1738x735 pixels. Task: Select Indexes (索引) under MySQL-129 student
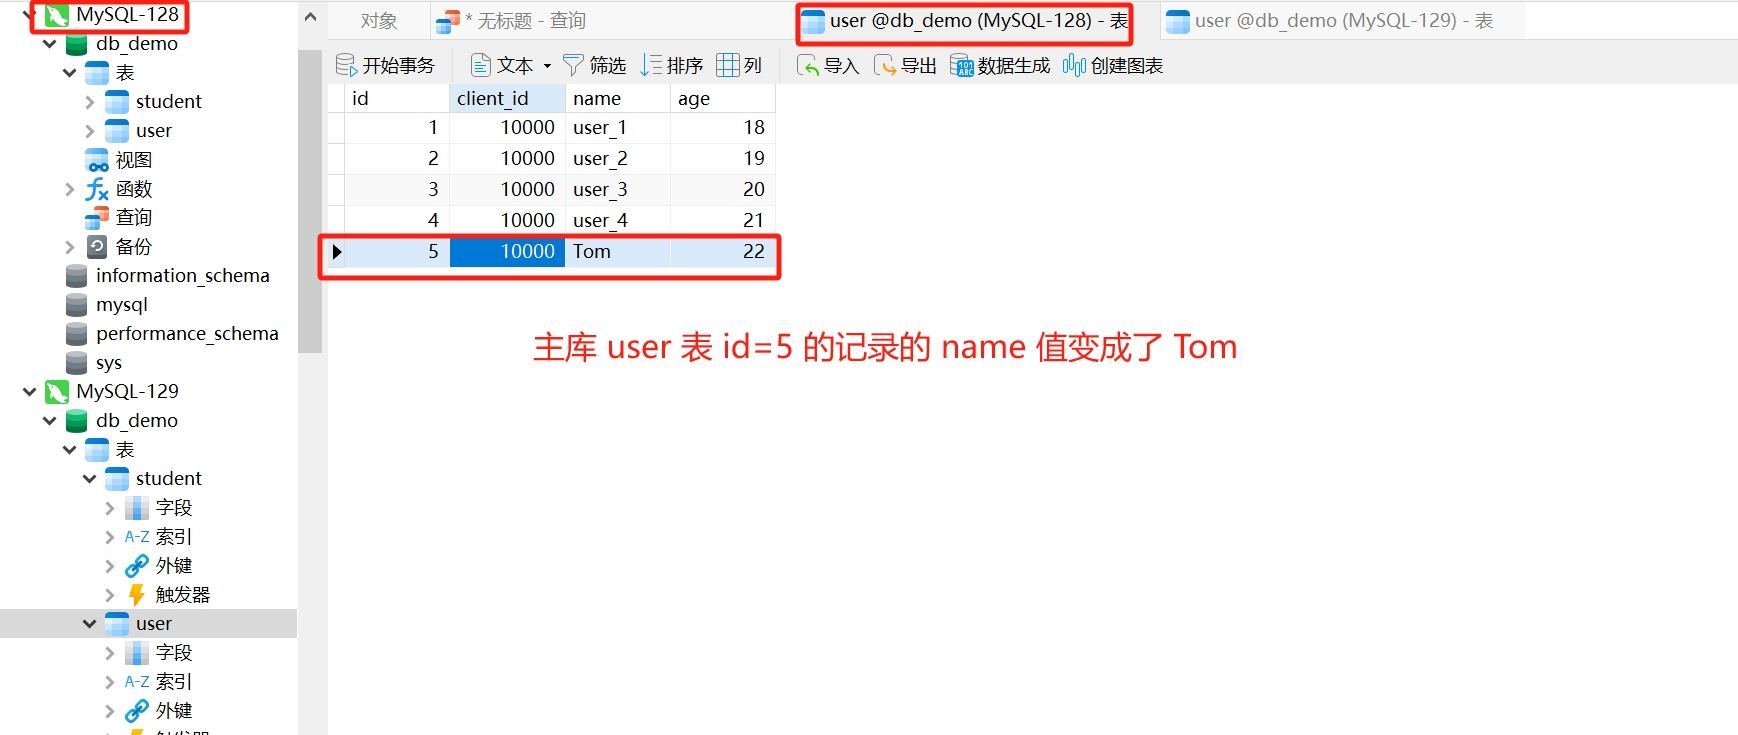click(173, 537)
